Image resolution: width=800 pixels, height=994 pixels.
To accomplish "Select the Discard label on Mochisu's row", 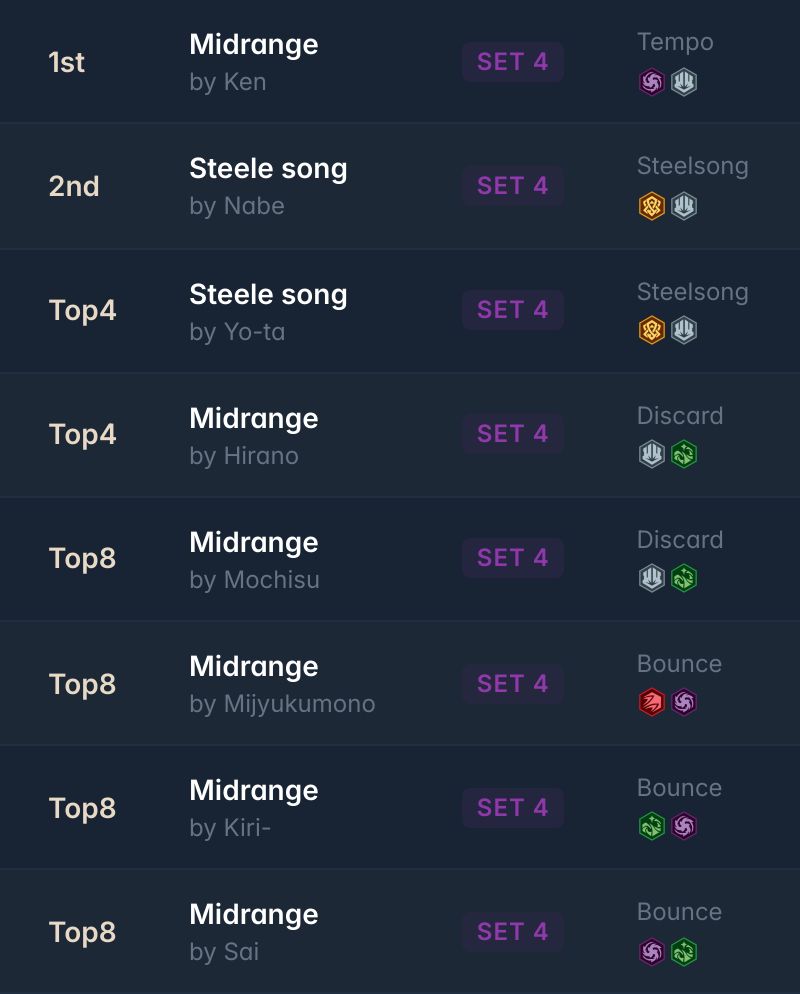I will tap(680, 539).
